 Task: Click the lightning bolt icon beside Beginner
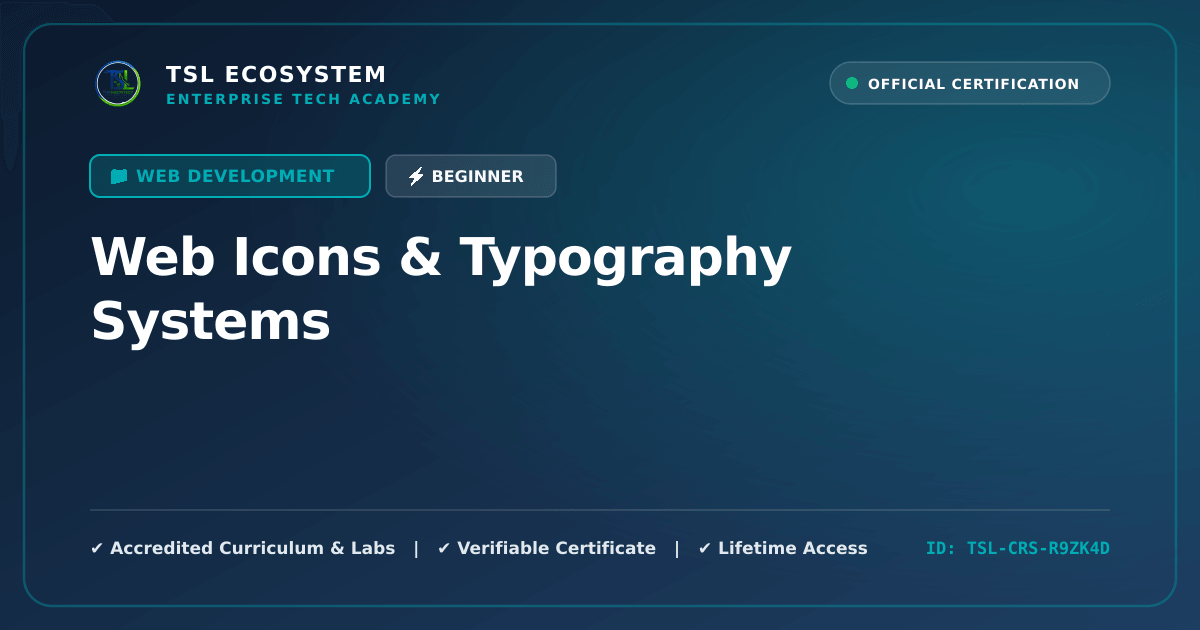(x=416, y=176)
